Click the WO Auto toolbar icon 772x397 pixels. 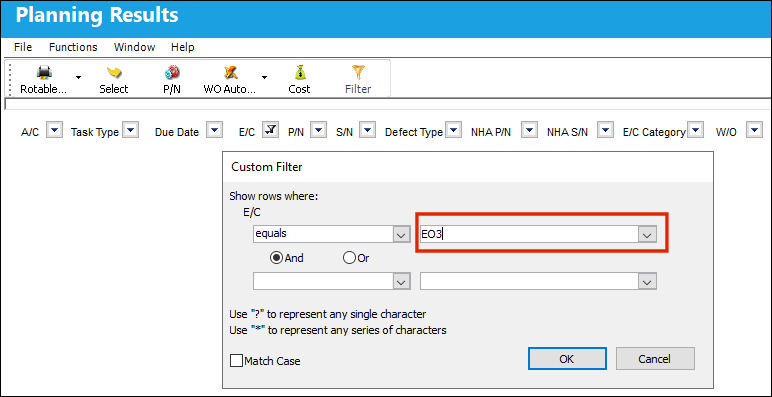[x=230, y=73]
